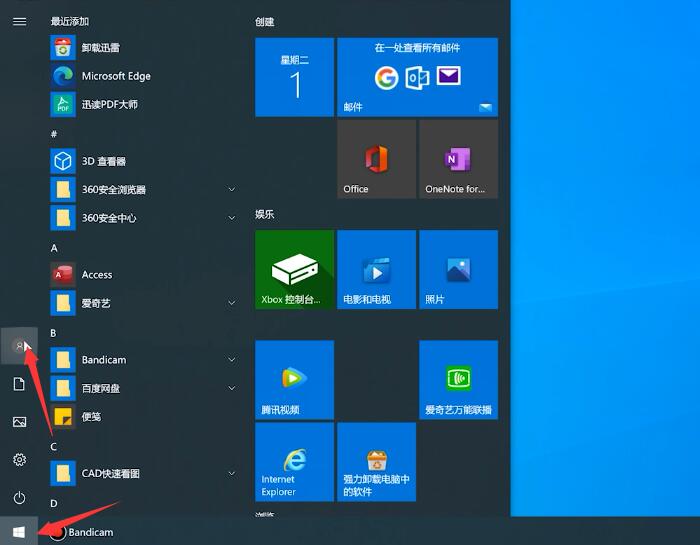Open the calendar tile showing 星期二 1
The width and height of the screenshot is (700, 545).
coord(294,77)
